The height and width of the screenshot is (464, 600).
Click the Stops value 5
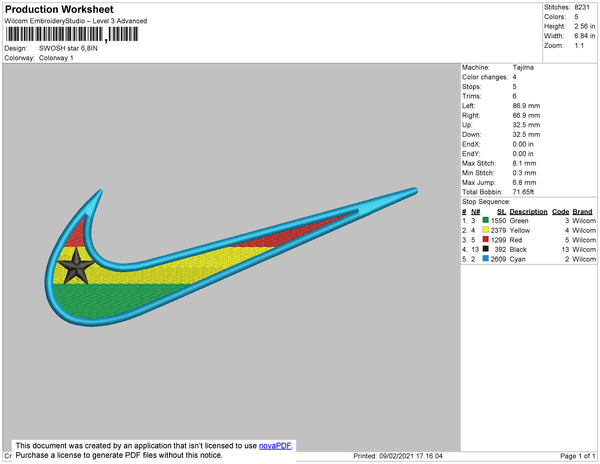(515, 86)
